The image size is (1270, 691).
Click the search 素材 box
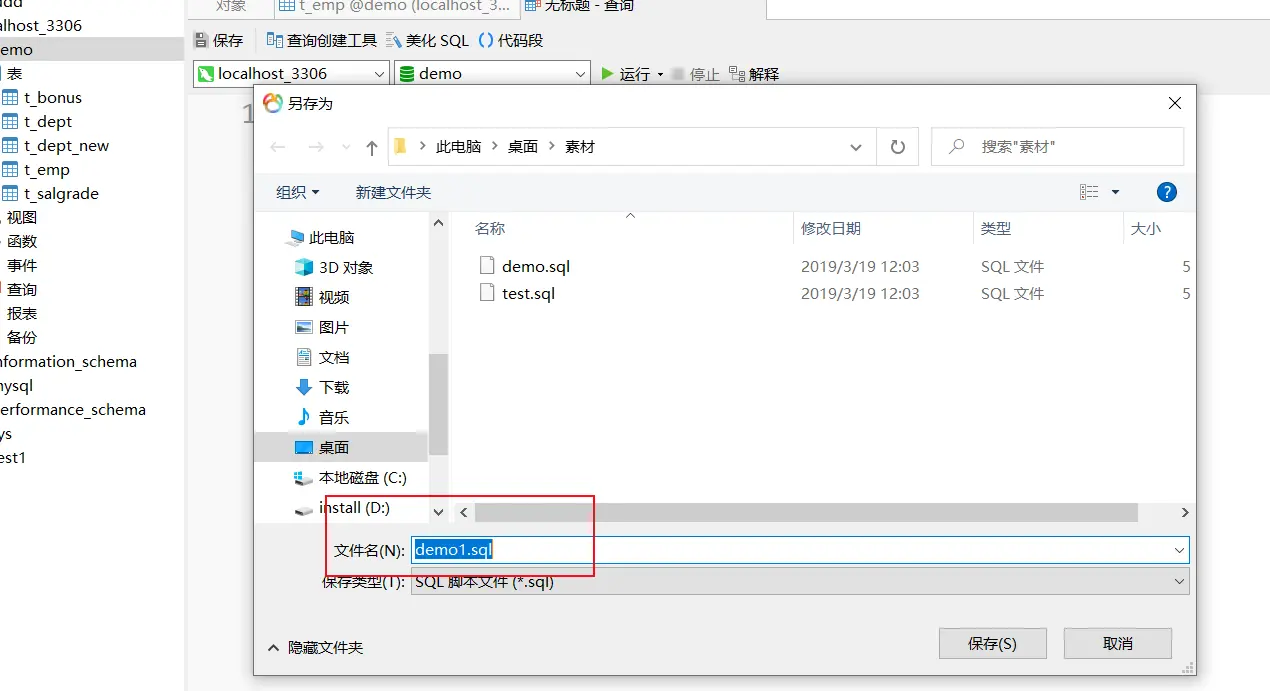1057,146
